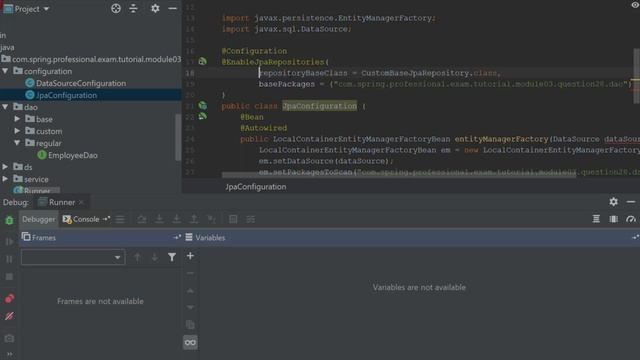
Task: Click the Variables panel header
Action: click(411, 238)
